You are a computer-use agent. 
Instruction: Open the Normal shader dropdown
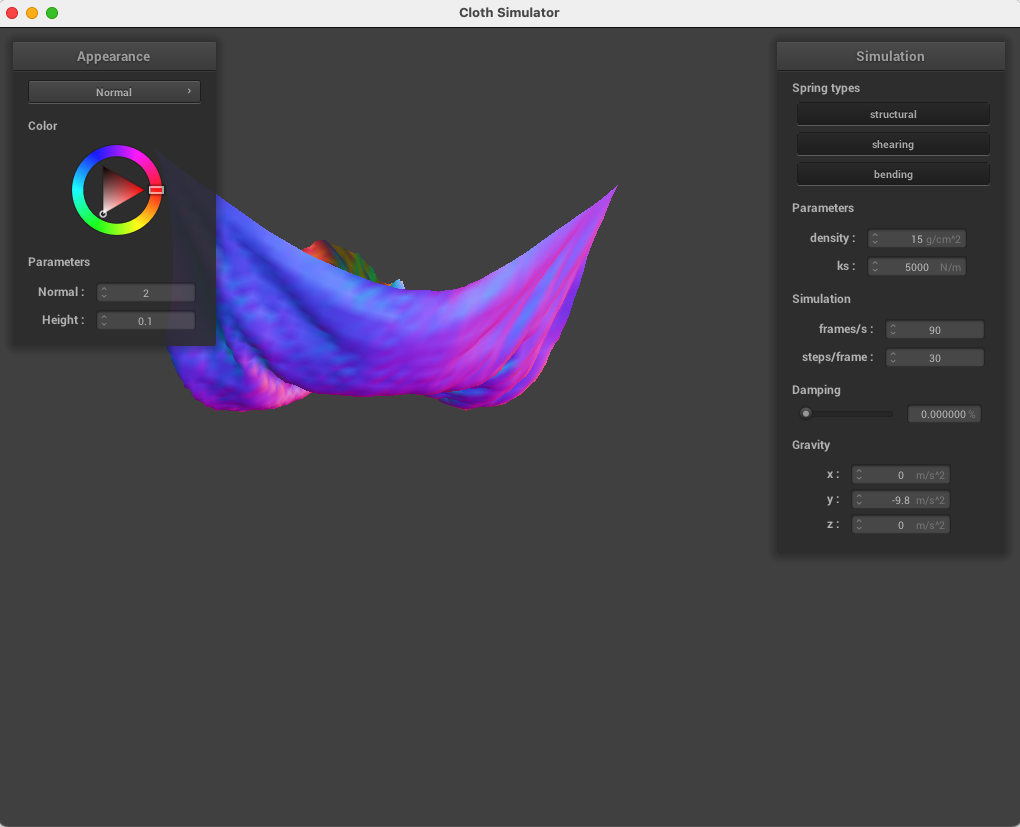(x=114, y=92)
